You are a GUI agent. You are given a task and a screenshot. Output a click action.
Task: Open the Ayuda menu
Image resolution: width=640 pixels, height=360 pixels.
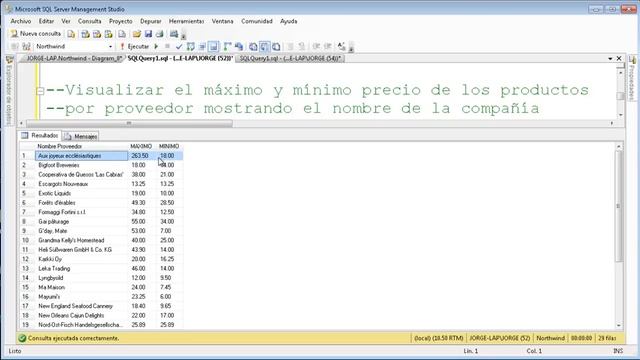point(289,21)
